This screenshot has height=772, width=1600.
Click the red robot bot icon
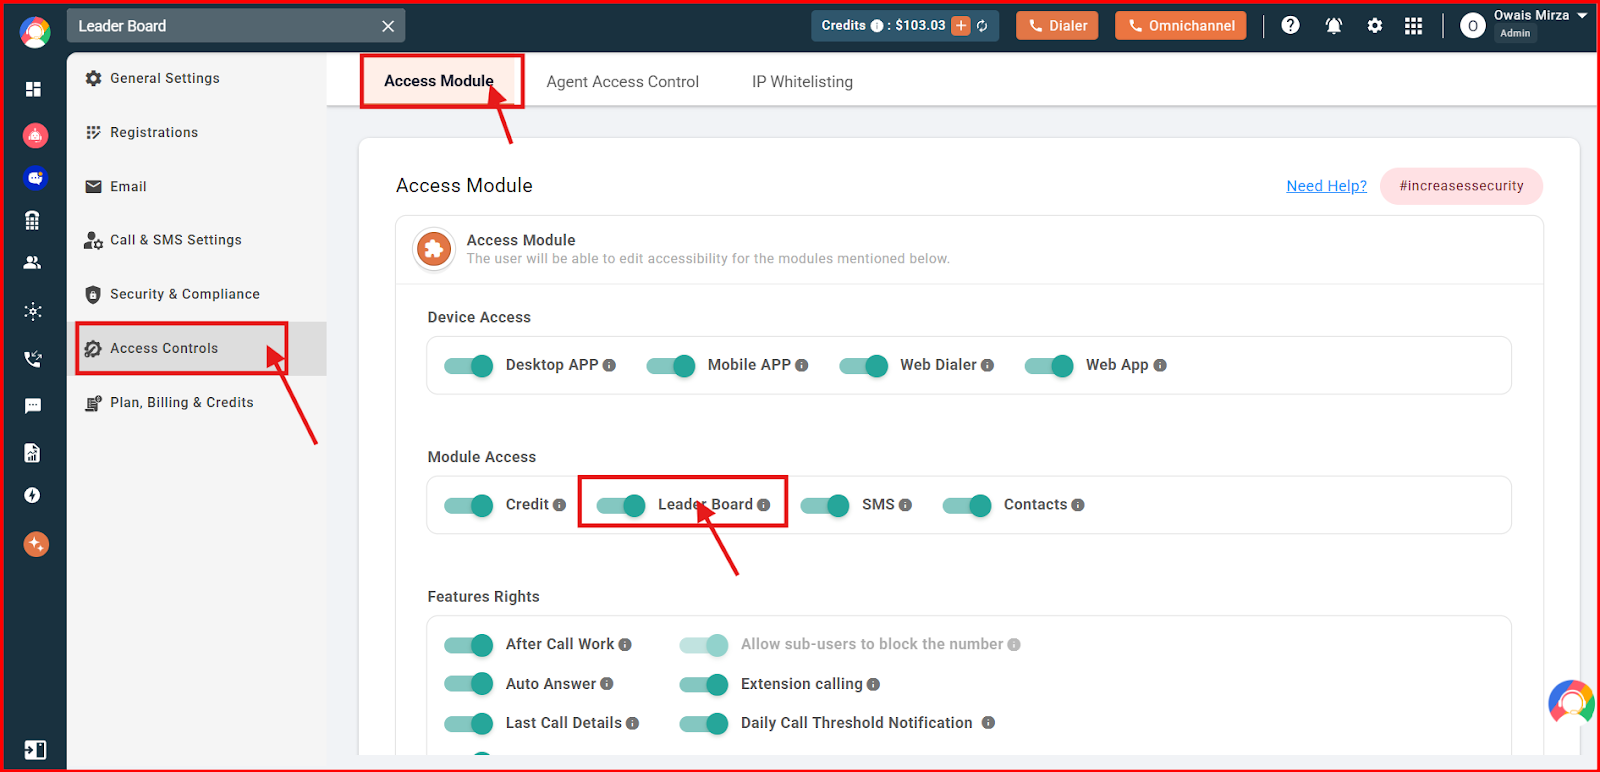(35, 134)
